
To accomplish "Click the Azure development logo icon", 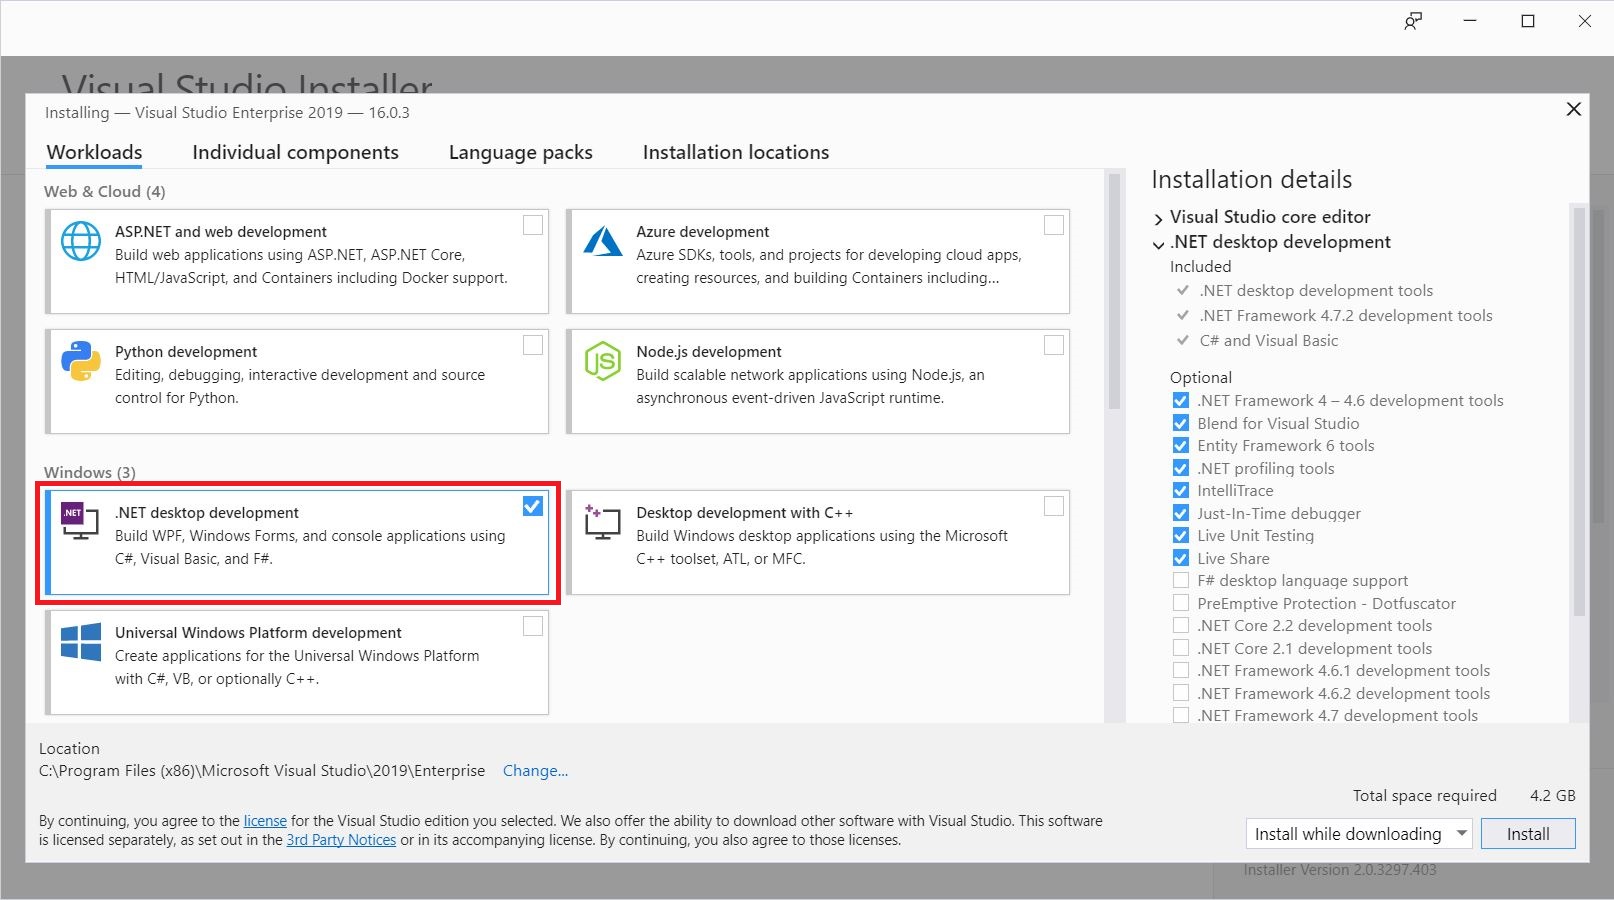I will (603, 242).
